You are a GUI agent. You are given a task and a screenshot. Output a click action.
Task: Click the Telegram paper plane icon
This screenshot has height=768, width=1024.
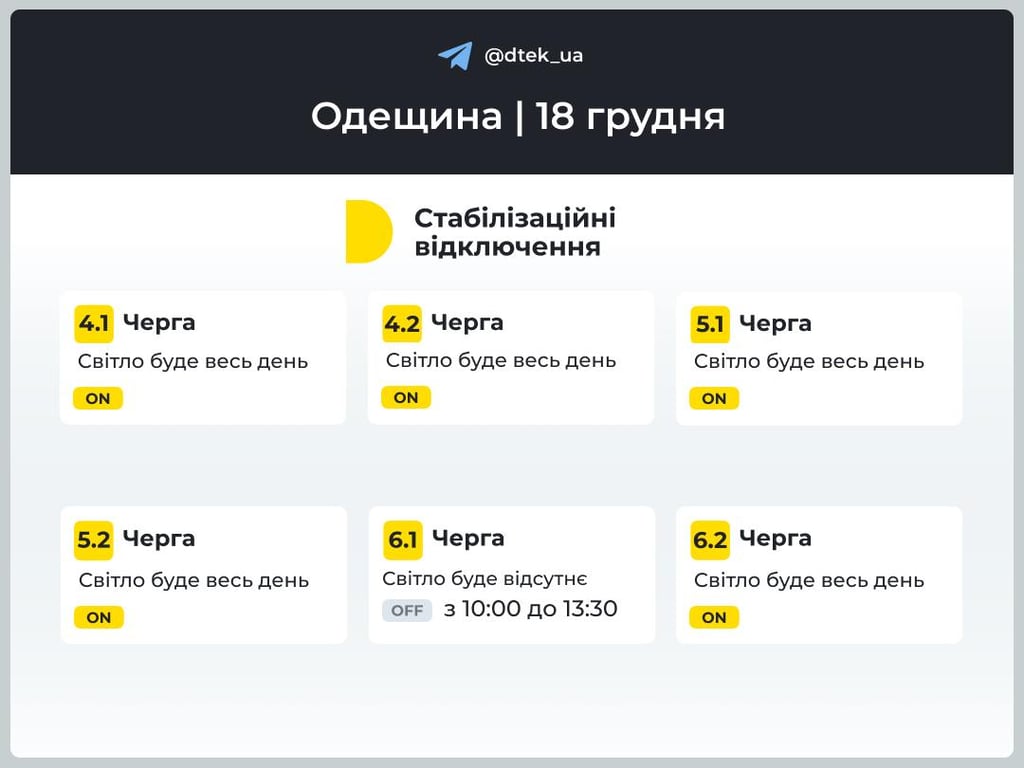(454, 56)
